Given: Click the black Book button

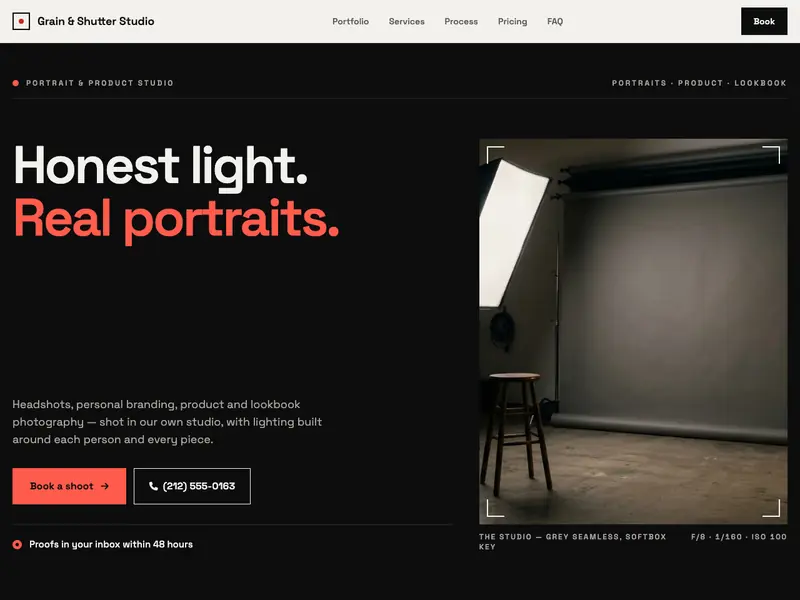Looking at the screenshot, I should [x=764, y=21].
